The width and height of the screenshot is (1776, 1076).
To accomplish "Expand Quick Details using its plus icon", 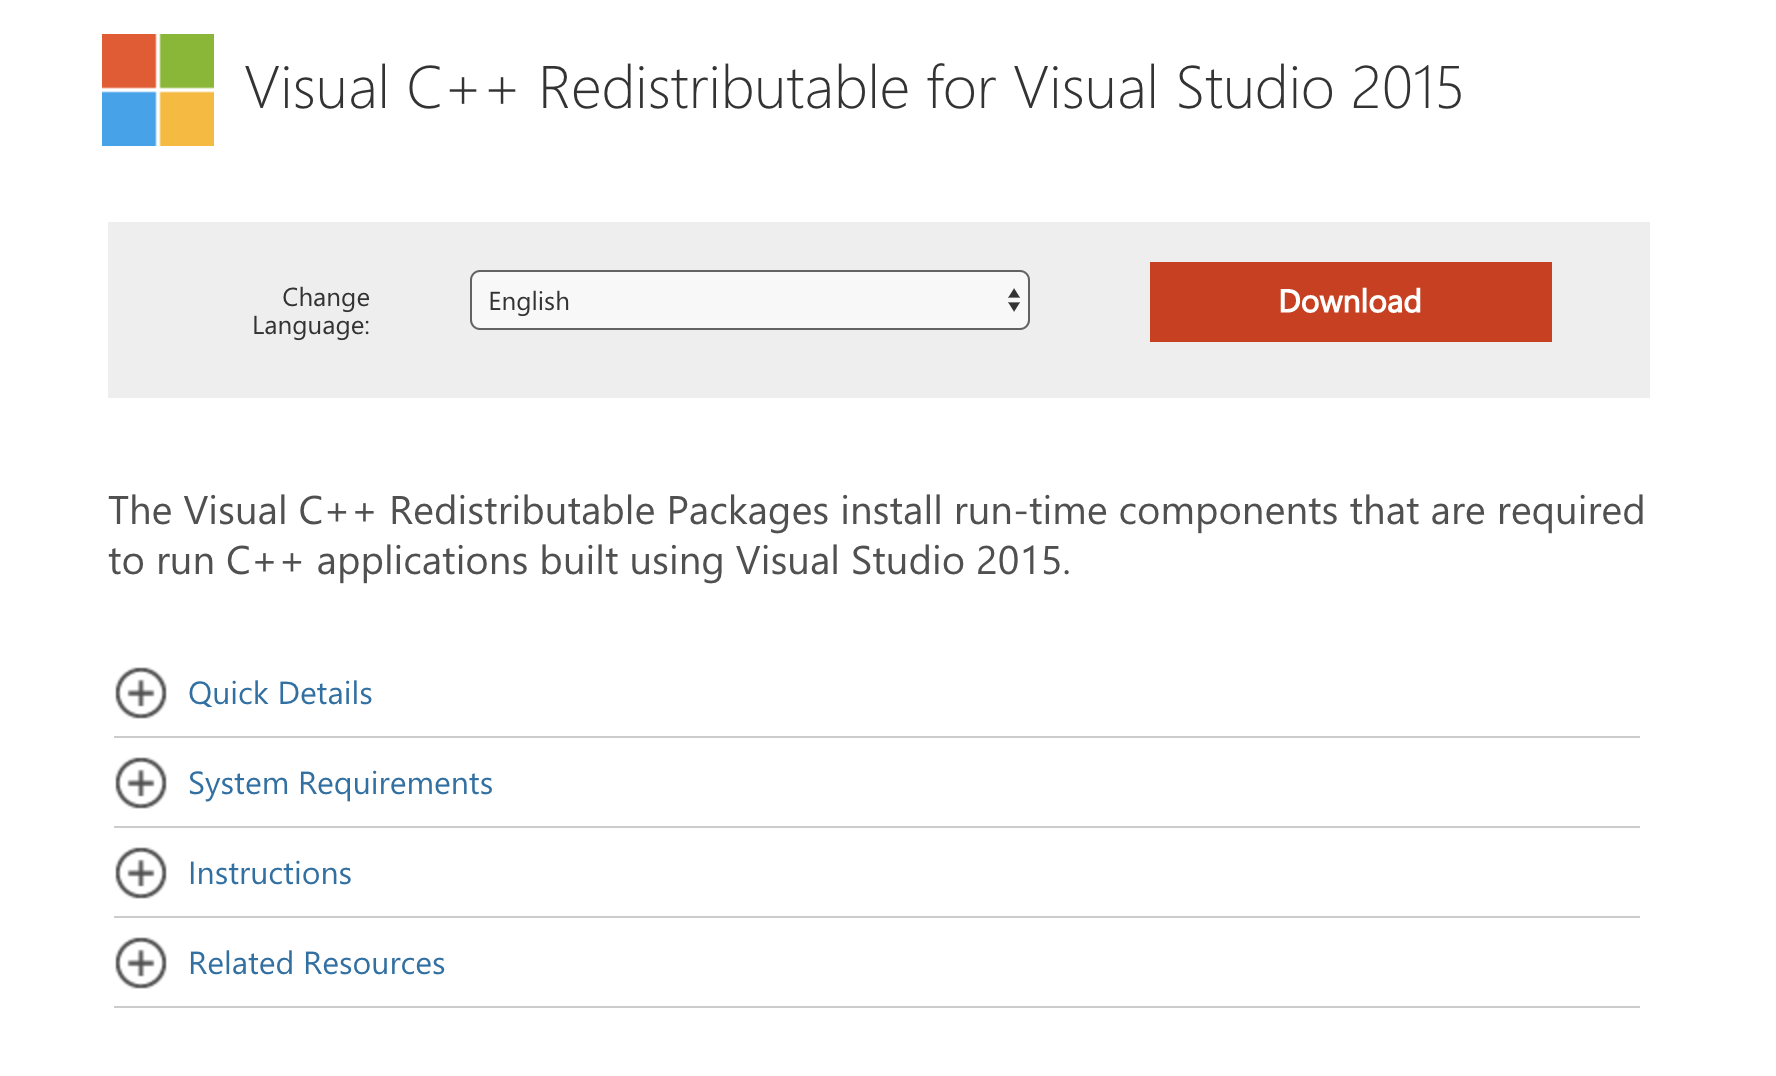I will click(x=141, y=693).
